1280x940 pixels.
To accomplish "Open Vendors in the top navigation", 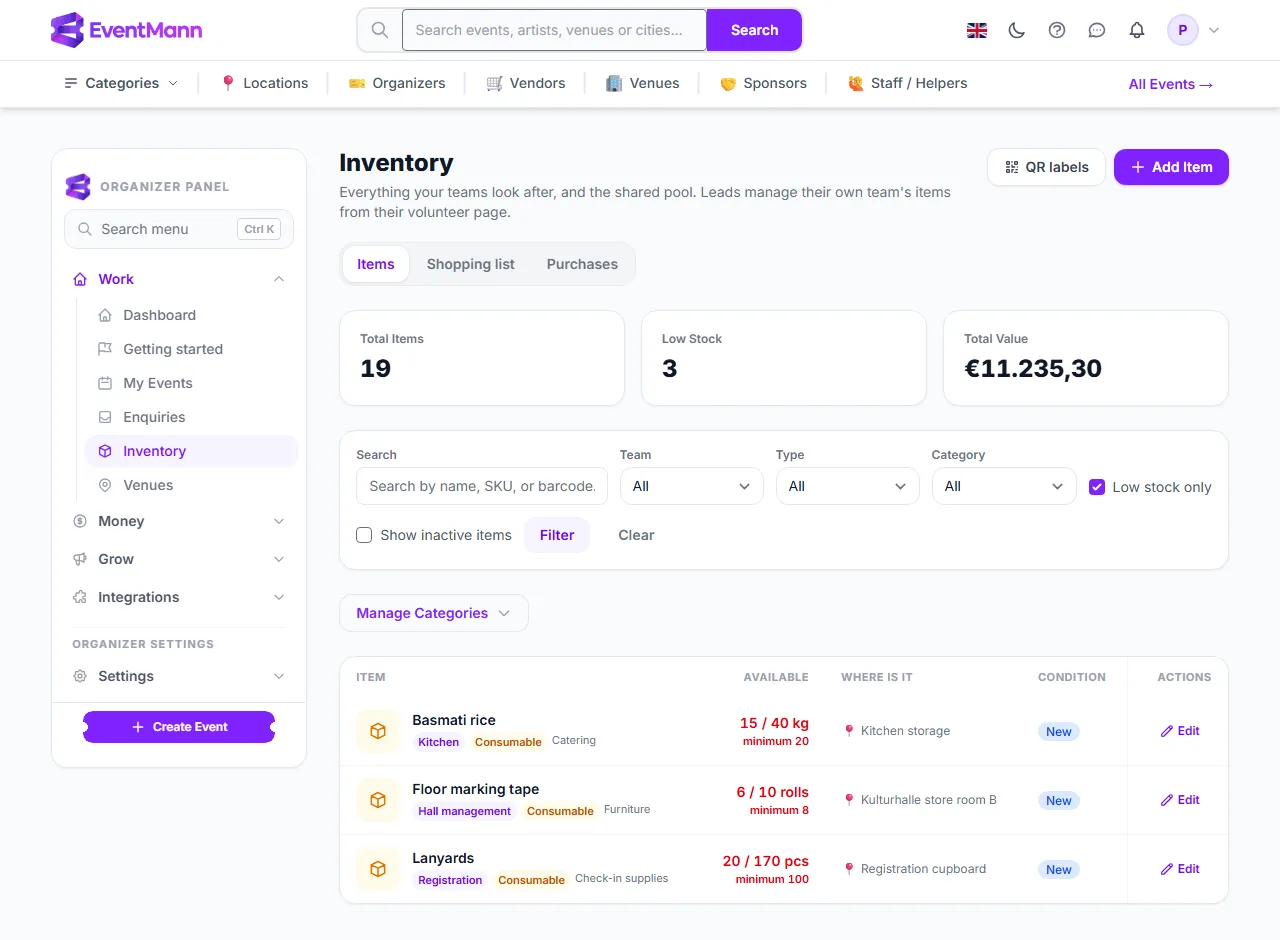I will click(526, 83).
